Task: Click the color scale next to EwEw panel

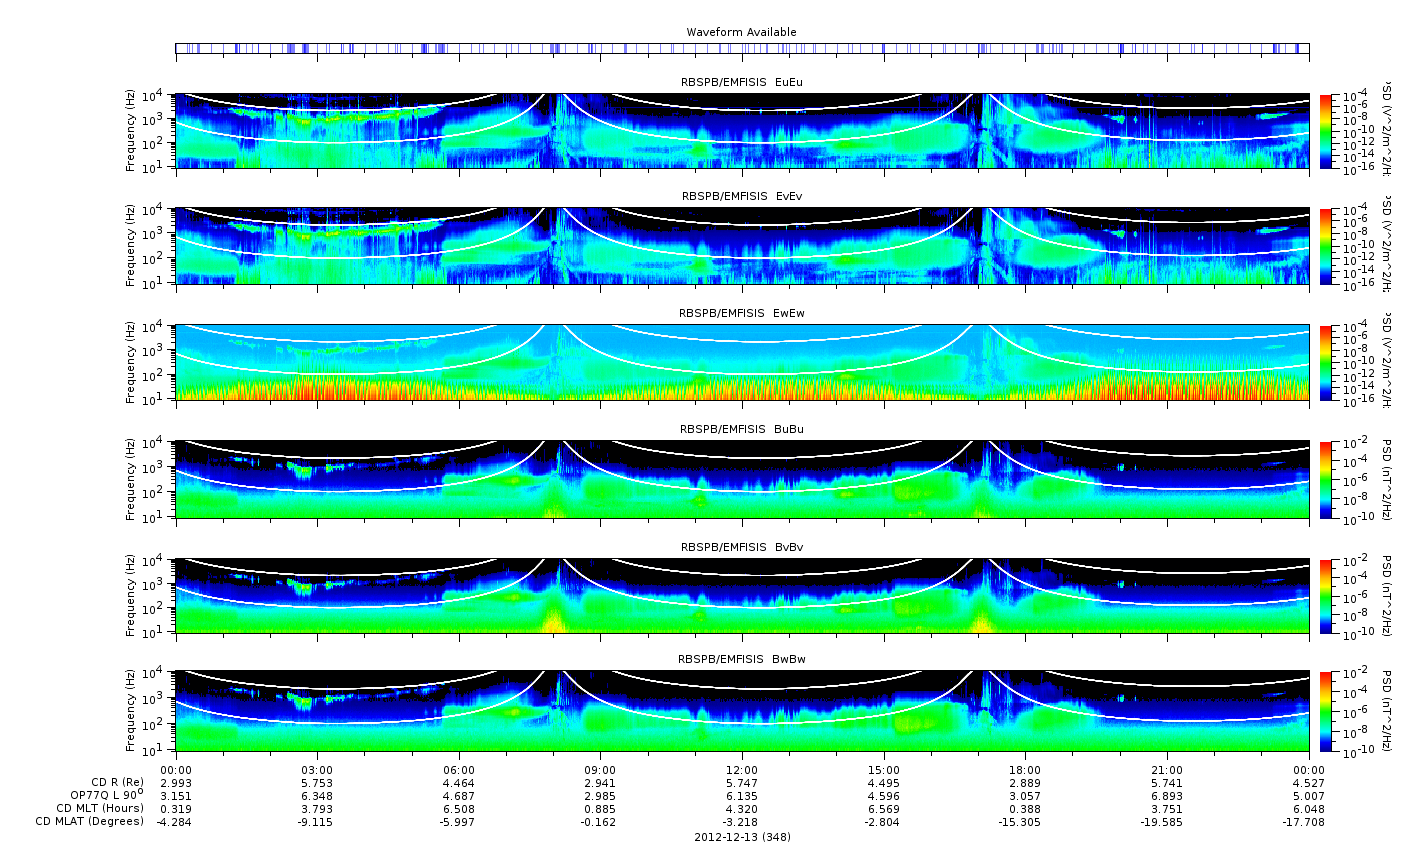Action: [x=1326, y=362]
